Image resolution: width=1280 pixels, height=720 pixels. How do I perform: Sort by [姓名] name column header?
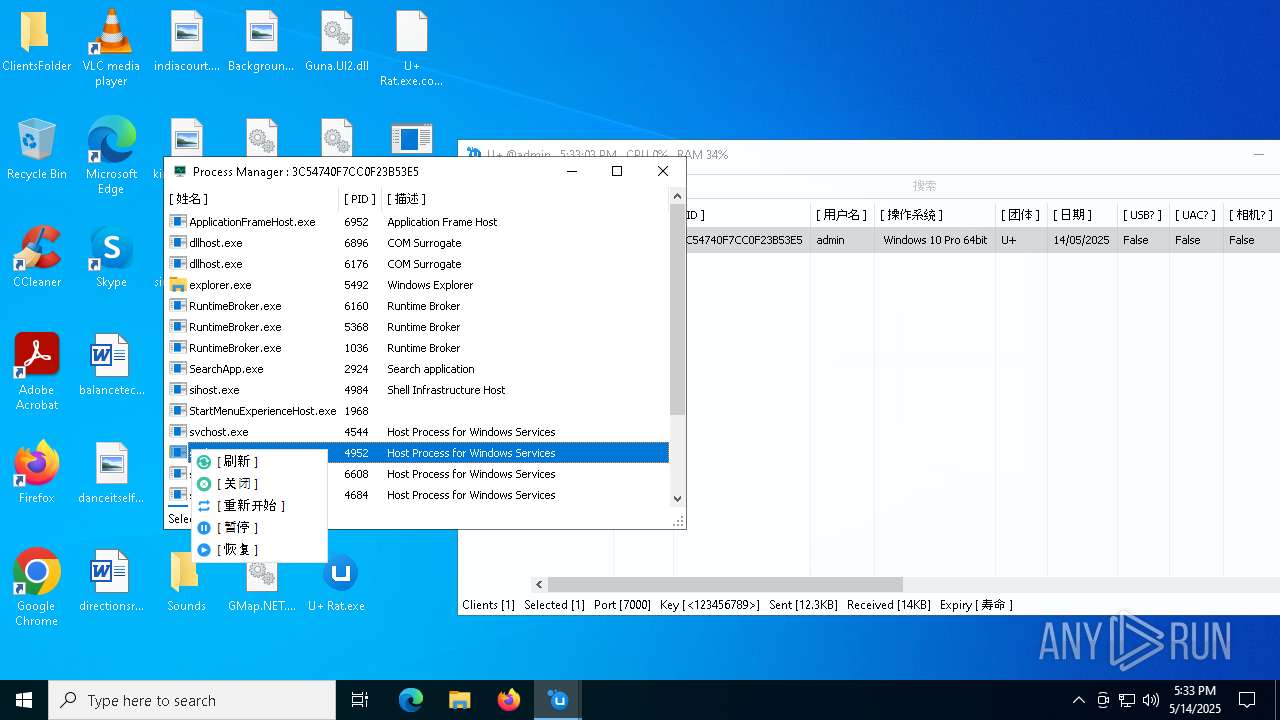(253, 199)
